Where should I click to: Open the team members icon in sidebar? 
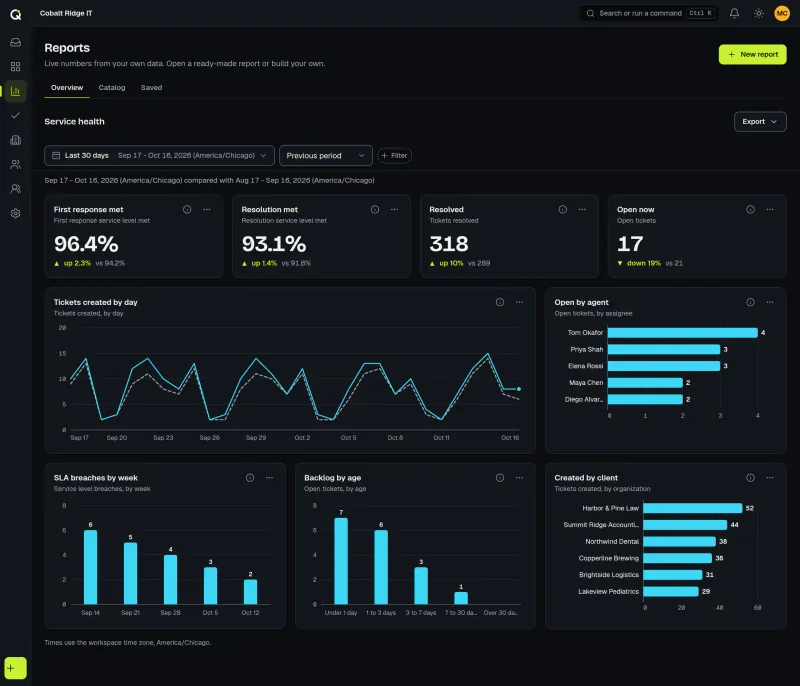pos(16,189)
